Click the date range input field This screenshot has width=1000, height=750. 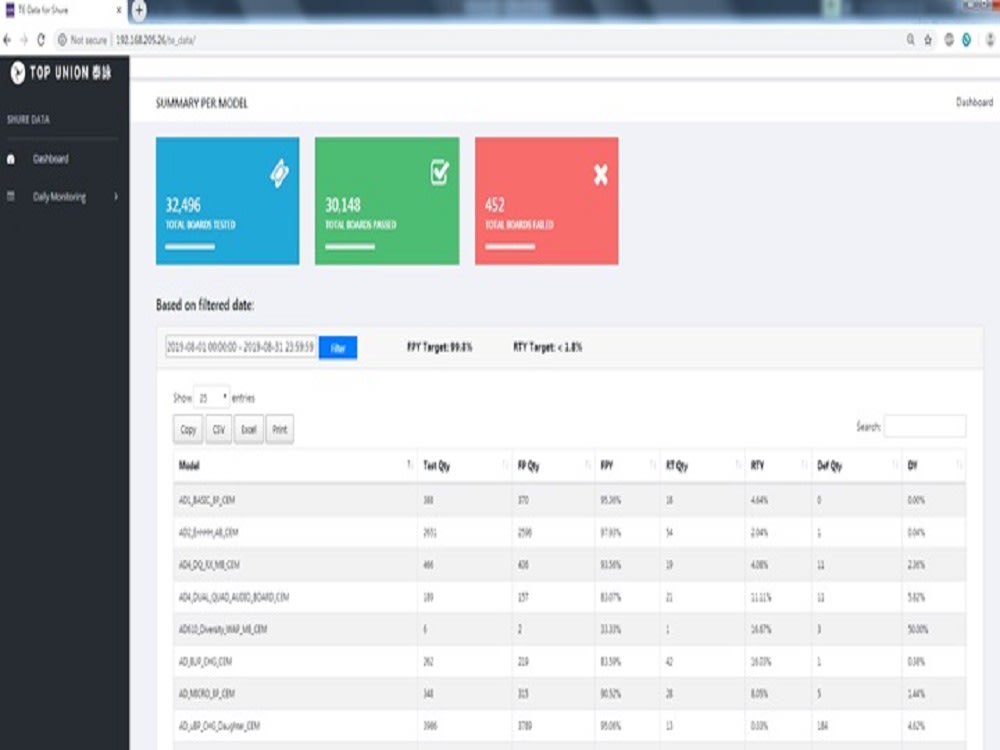pos(240,347)
